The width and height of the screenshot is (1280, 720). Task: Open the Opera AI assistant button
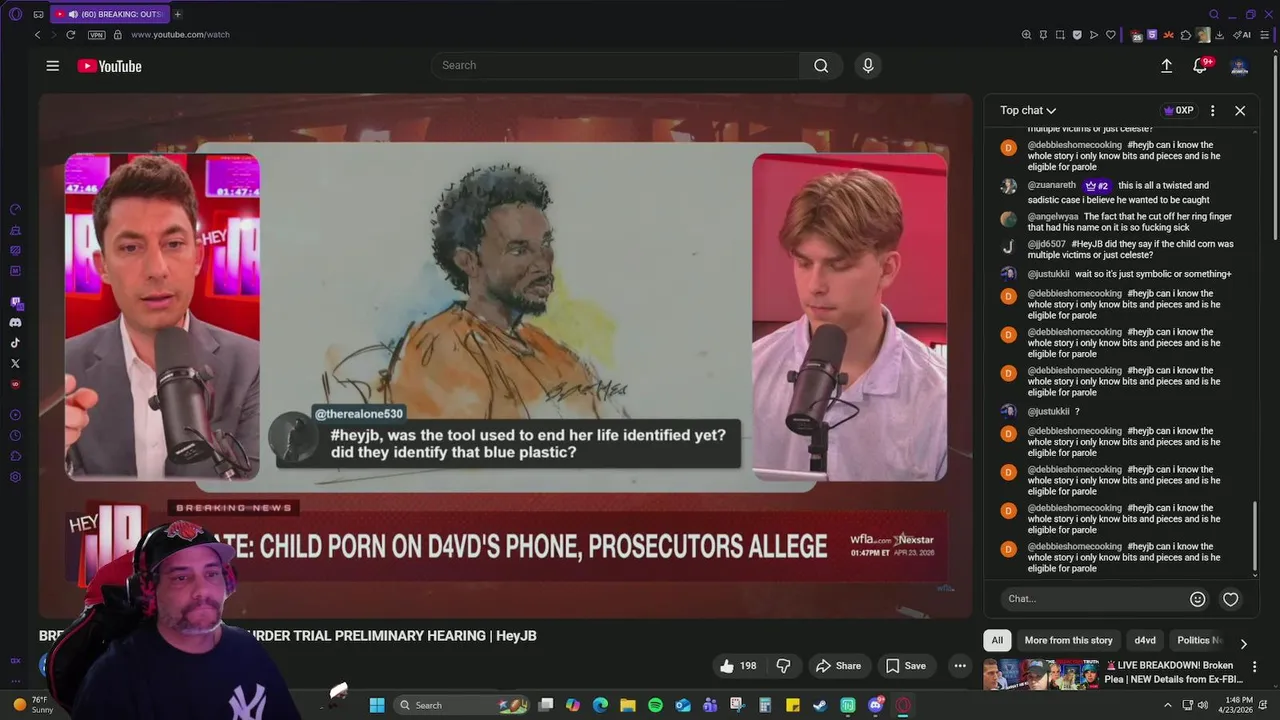[x=1244, y=35]
